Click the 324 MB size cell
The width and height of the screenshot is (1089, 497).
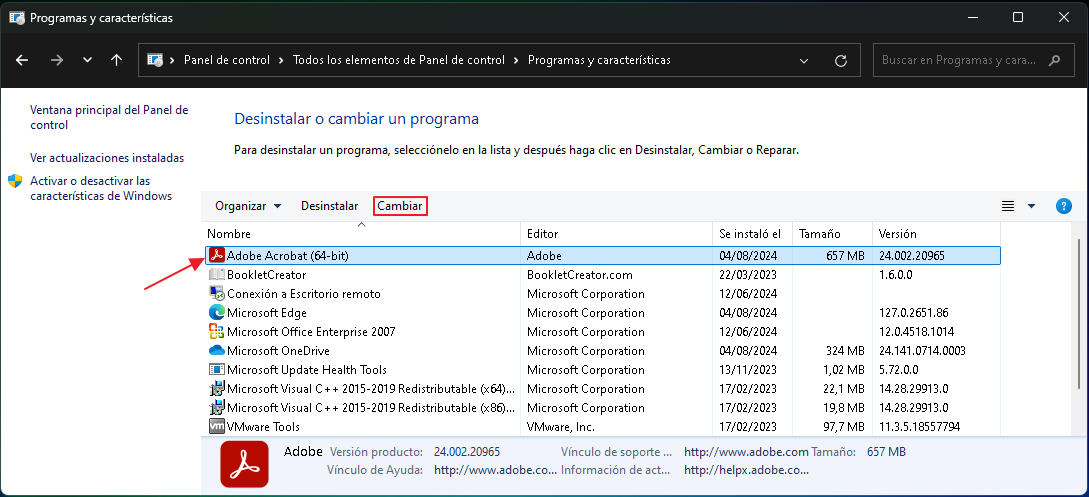pos(845,351)
